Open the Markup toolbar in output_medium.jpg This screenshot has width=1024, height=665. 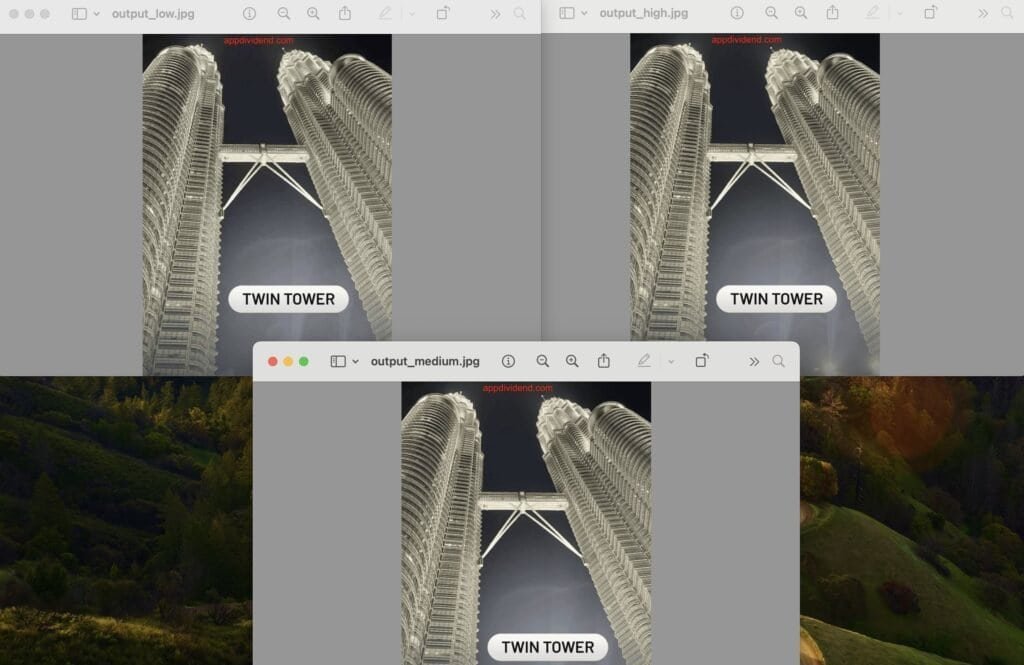tap(644, 361)
